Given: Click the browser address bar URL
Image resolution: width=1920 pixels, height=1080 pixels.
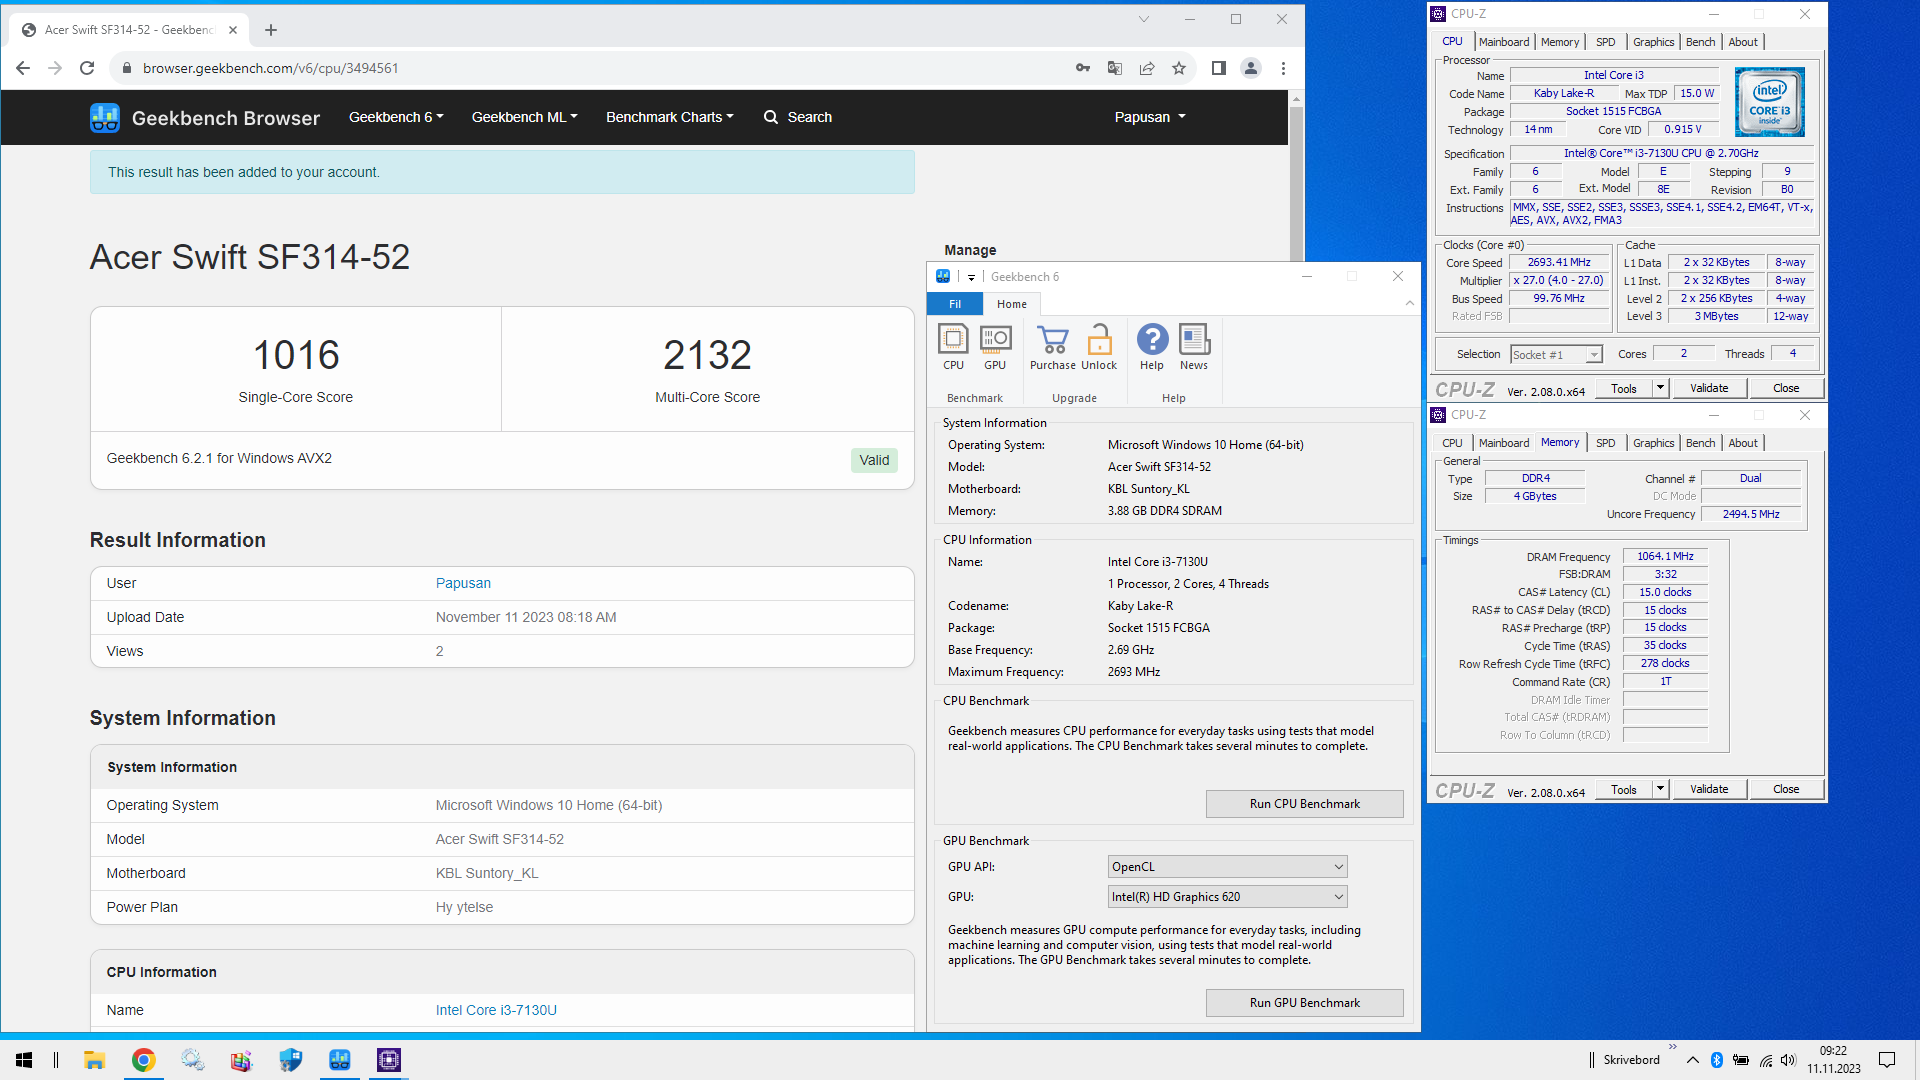Looking at the screenshot, I should [x=270, y=68].
